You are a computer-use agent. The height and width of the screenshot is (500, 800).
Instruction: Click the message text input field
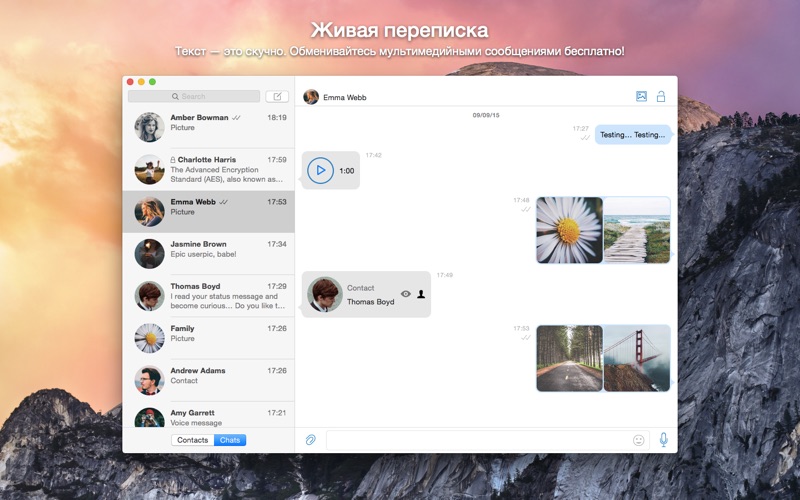pos(488,440)
